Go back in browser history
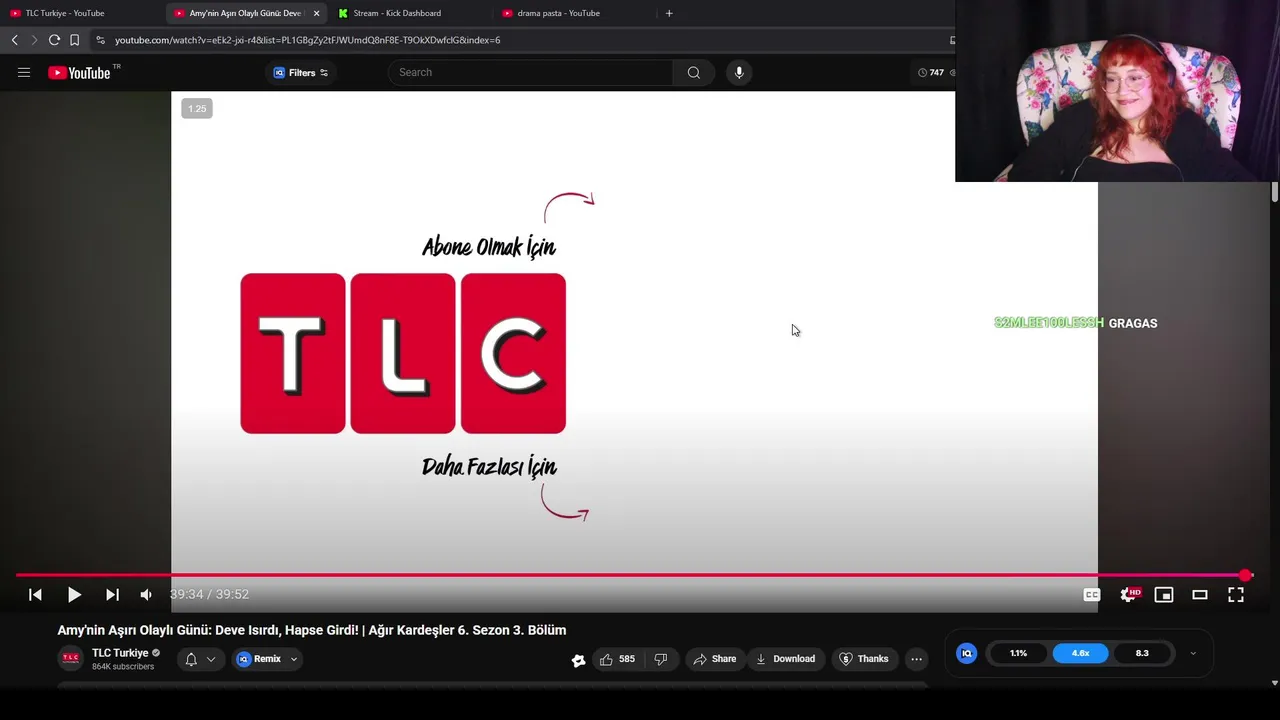 (x=14, y=40)
